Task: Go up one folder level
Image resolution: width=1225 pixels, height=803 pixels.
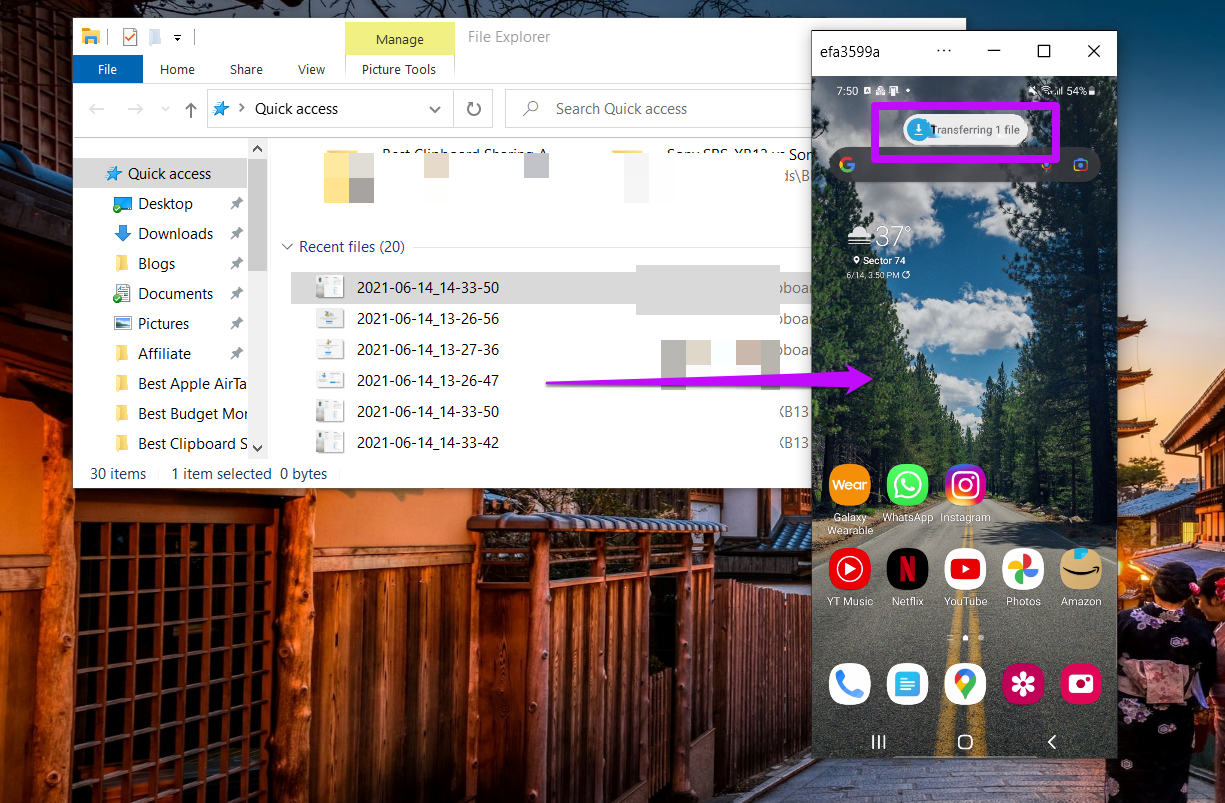Action: tap(190, 109)
